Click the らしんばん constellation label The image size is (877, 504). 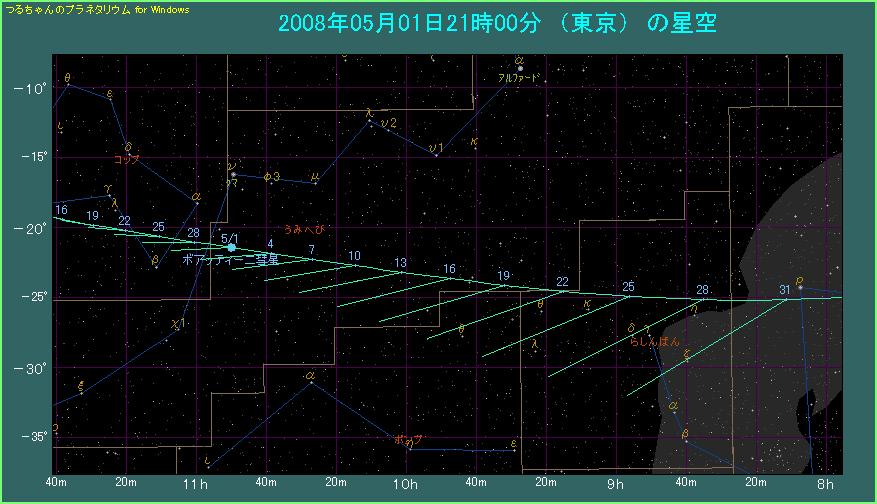point(654,342)
